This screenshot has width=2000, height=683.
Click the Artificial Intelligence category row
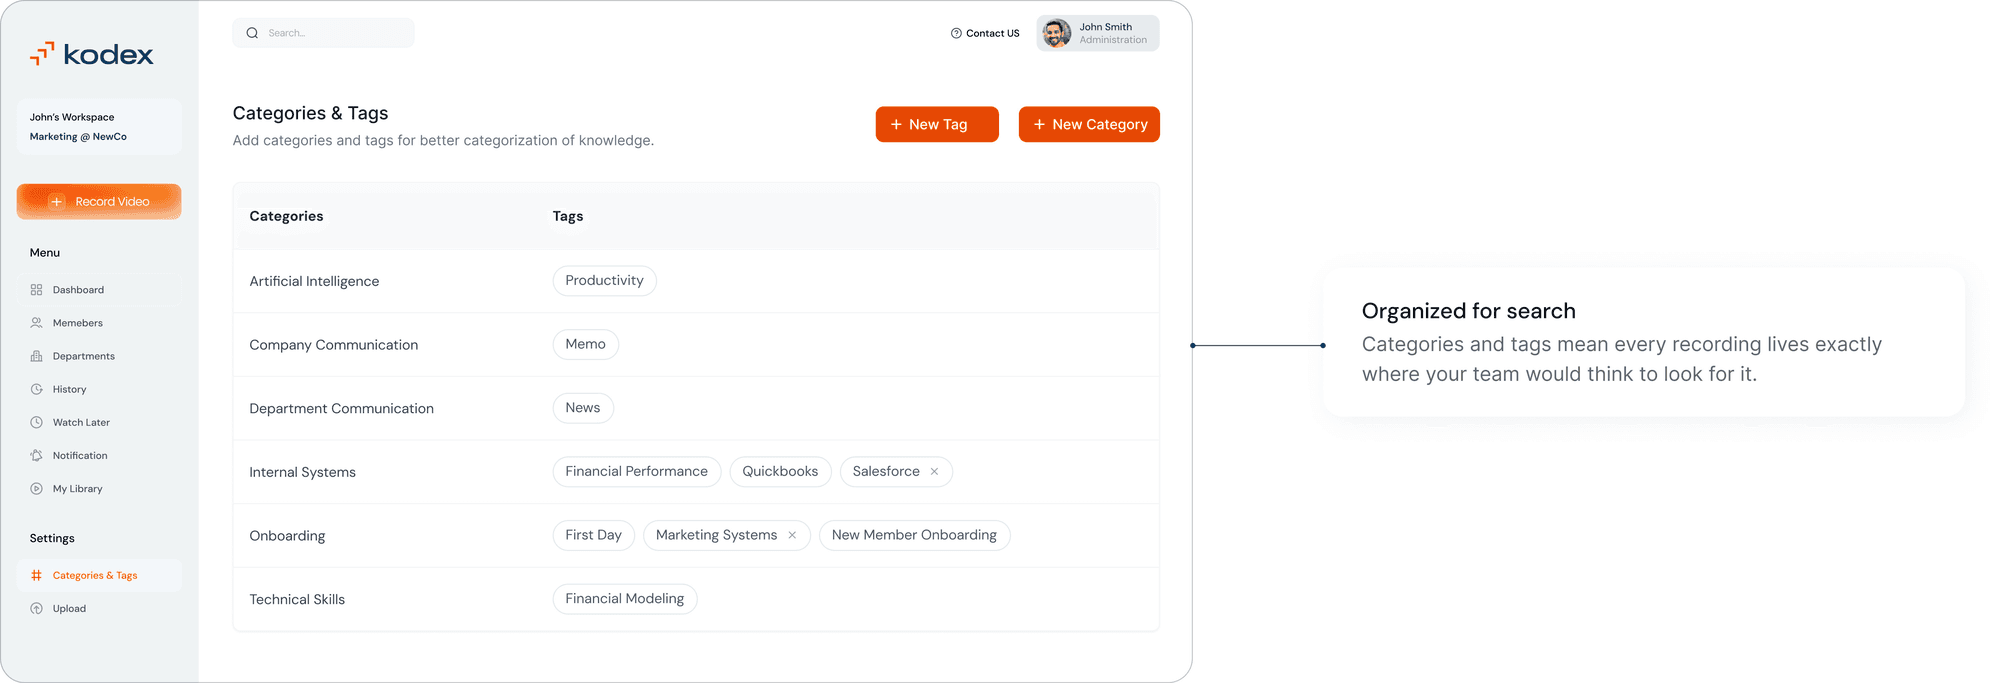click(x=696, y=281)
